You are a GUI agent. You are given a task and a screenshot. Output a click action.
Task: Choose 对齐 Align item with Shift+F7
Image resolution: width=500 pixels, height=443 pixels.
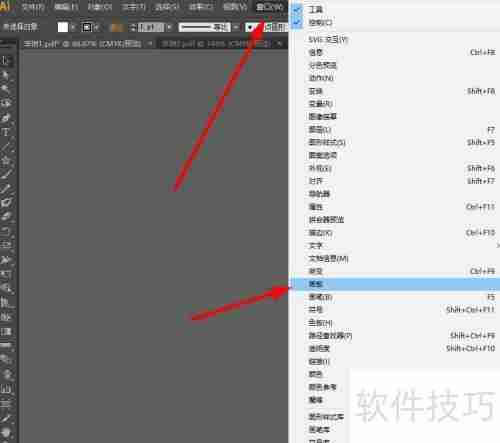click(x=394, y=181)
